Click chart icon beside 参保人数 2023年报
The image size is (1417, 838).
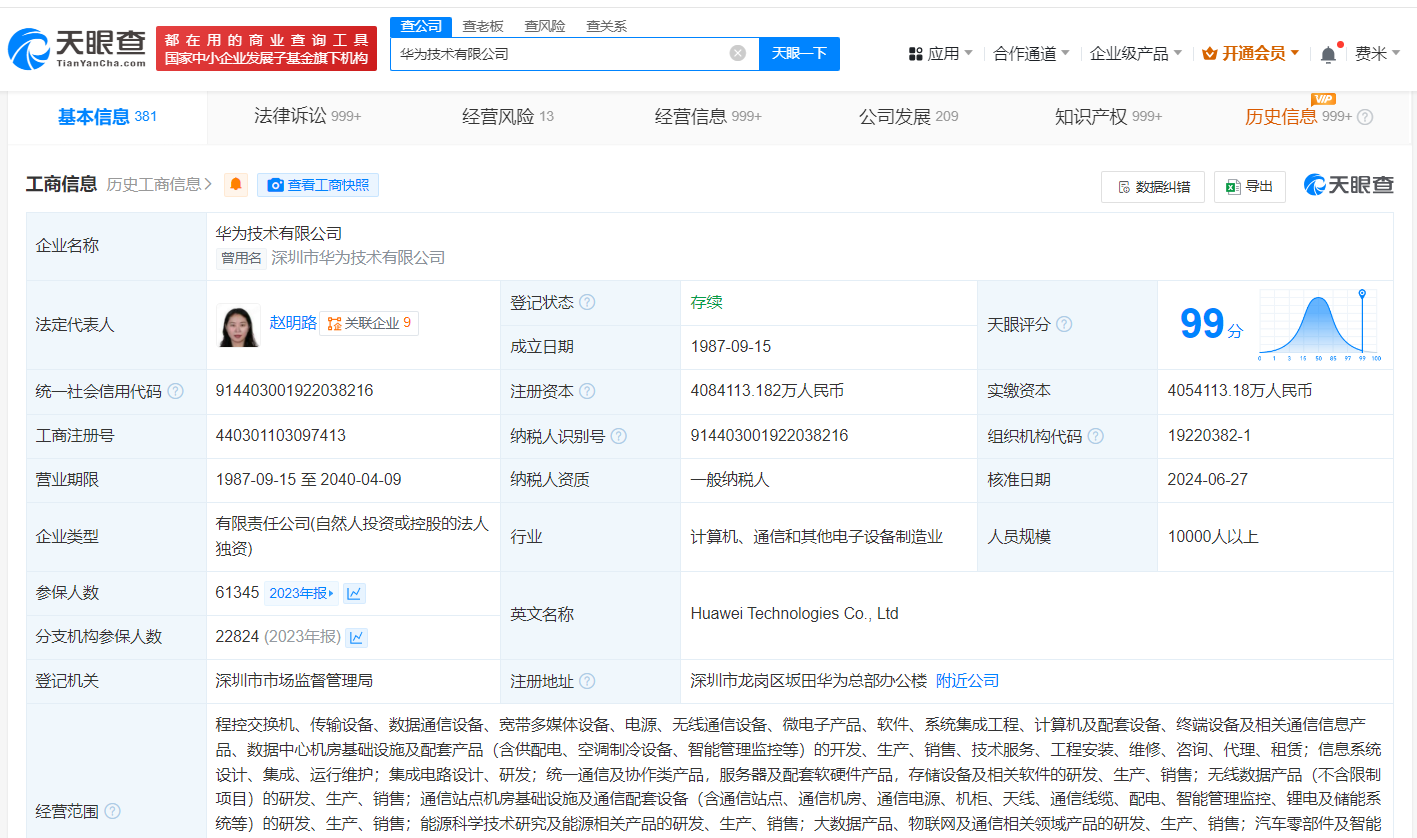(x=354, y=593)
